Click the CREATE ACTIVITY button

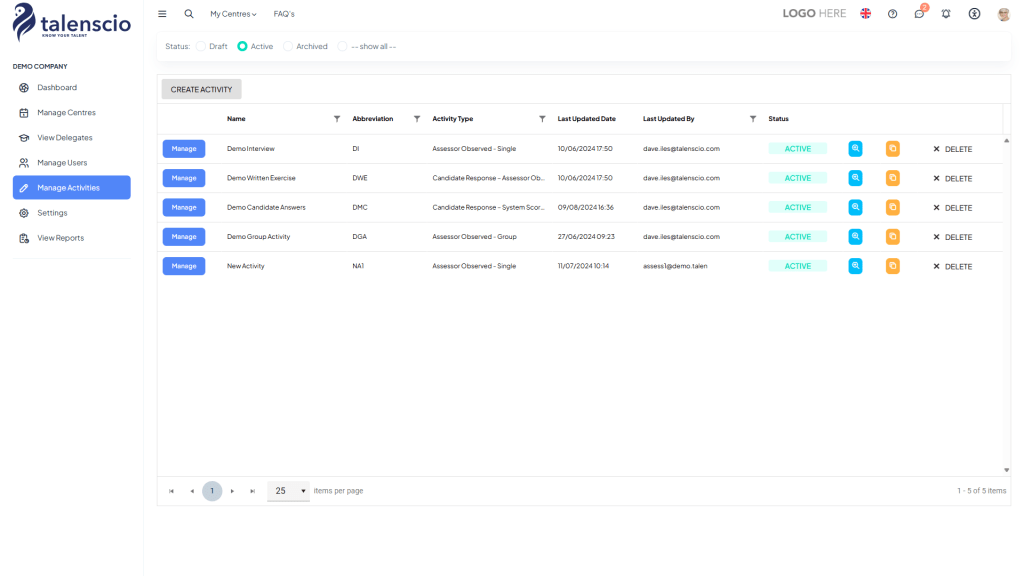click(202, 89)
